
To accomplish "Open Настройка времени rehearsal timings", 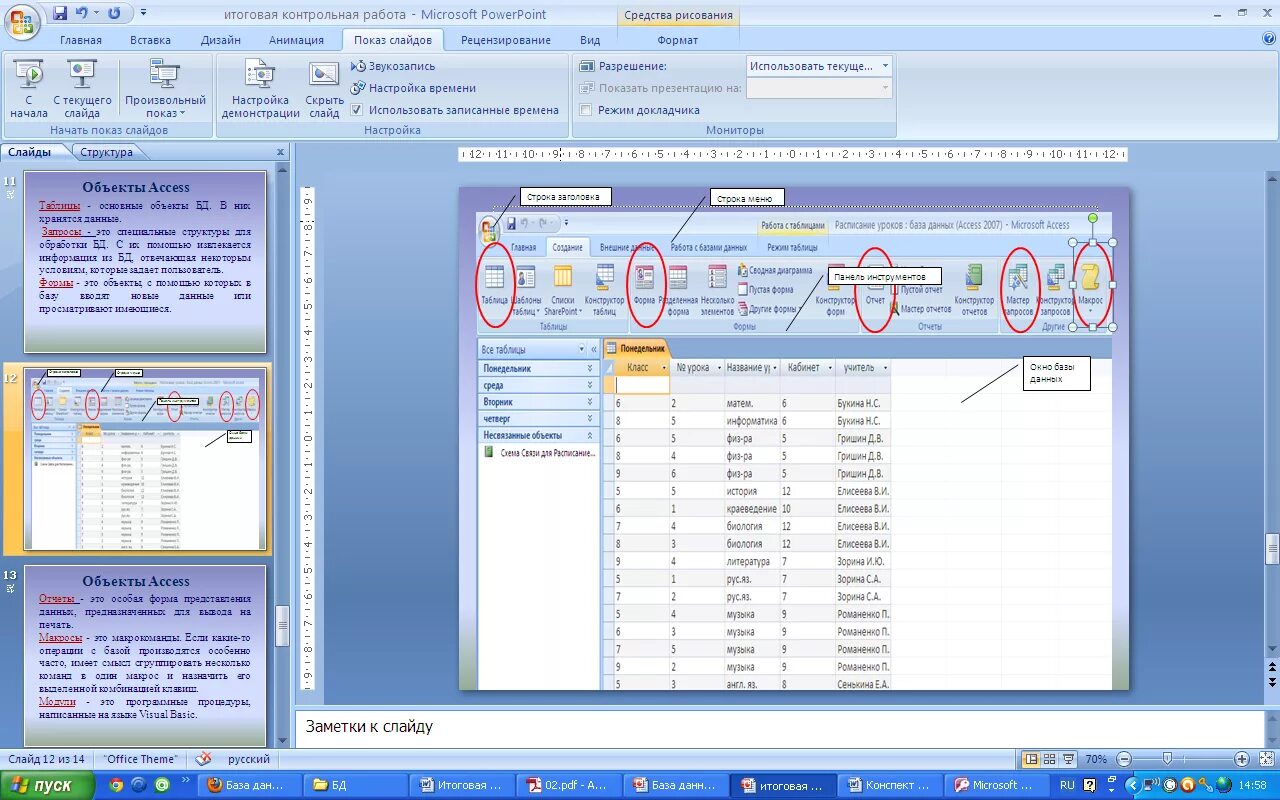I will 413,88.
